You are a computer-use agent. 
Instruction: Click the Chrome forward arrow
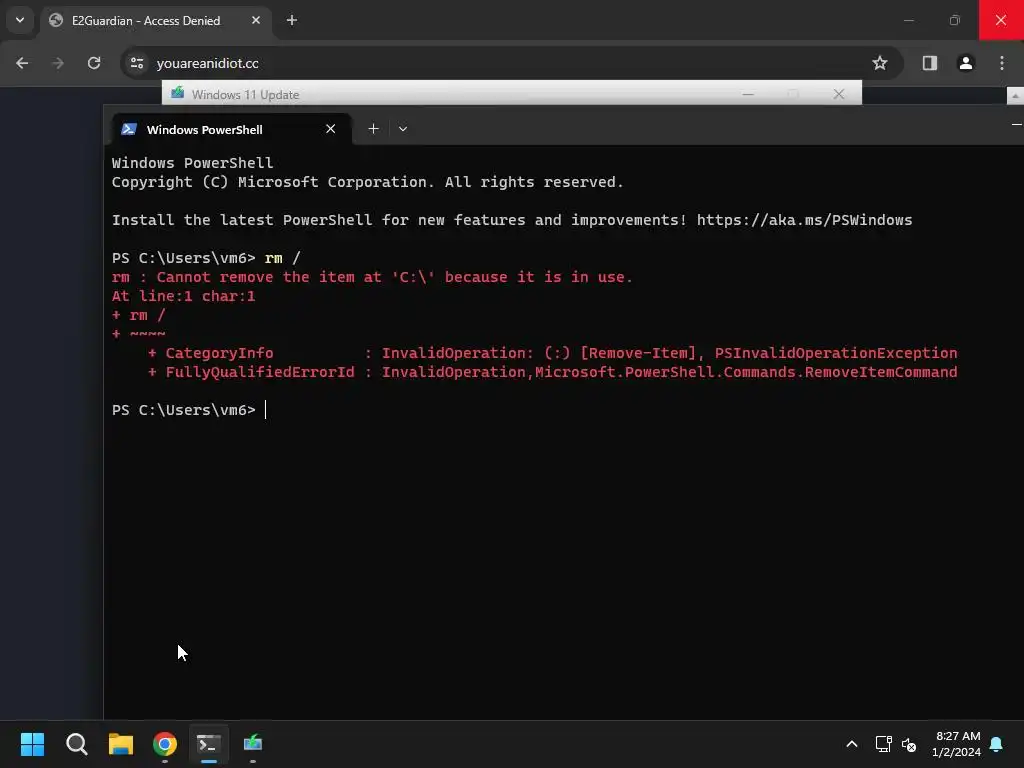click(x=58, y=63)
